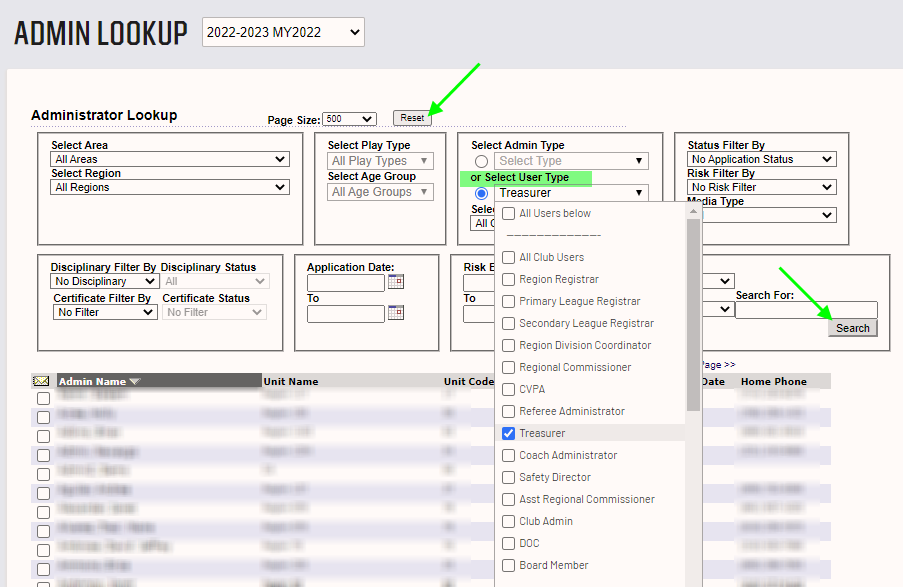Expand the Status Filter By dropdown
The height and width of the screenshot is (587, 903).
click(761, 159)
